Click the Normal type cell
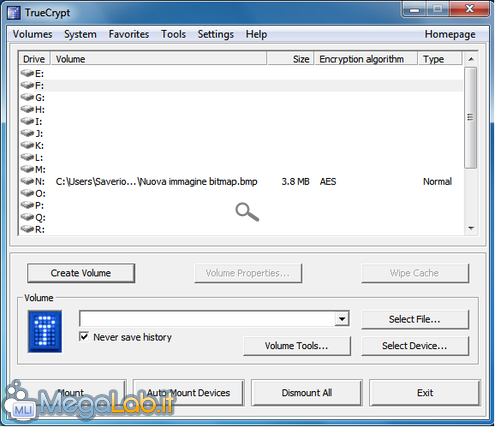Image resolution: width=495 pixels, height=427 pixels. [x=437, y=181]
